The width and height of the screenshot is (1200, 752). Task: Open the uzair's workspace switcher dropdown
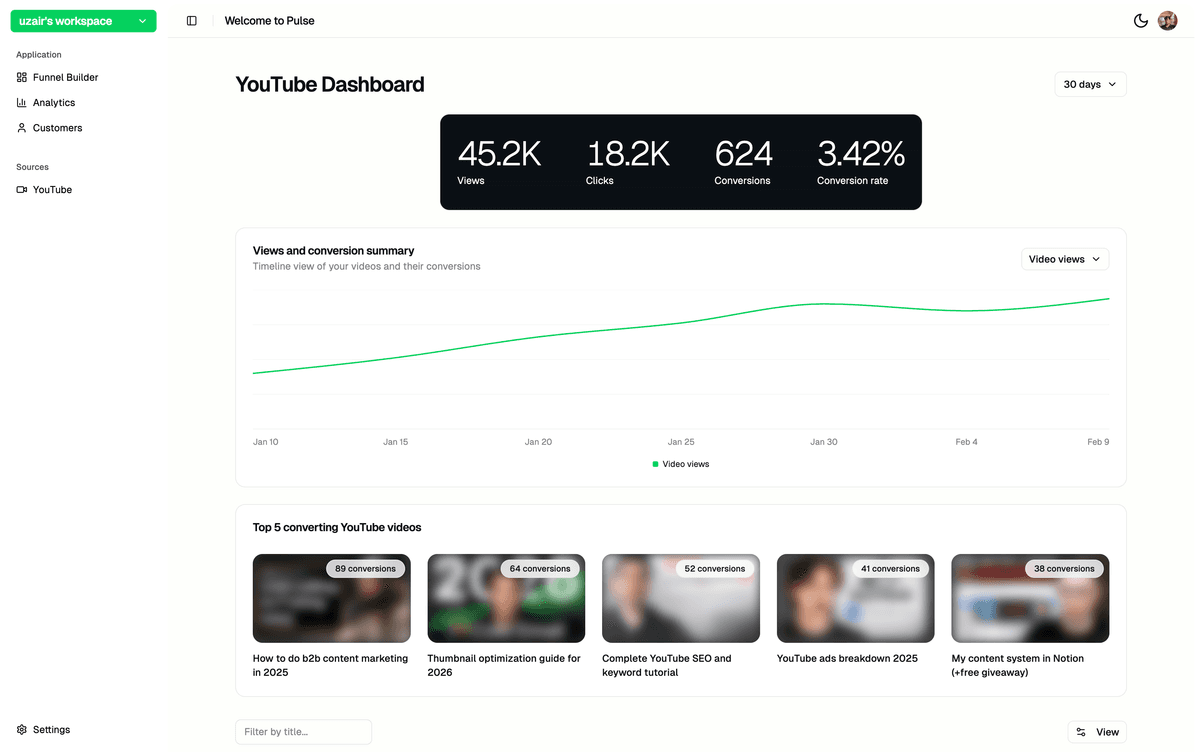tap(83, 21)
